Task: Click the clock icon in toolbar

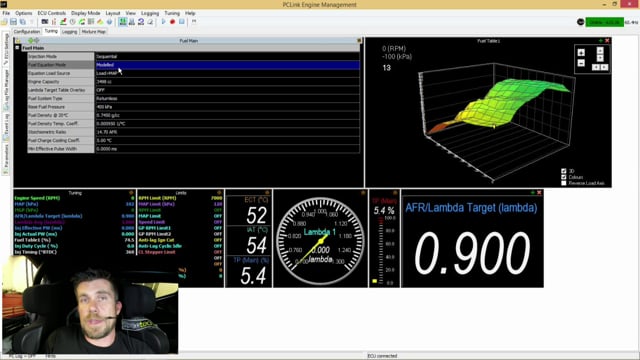Action: (73, 22)
